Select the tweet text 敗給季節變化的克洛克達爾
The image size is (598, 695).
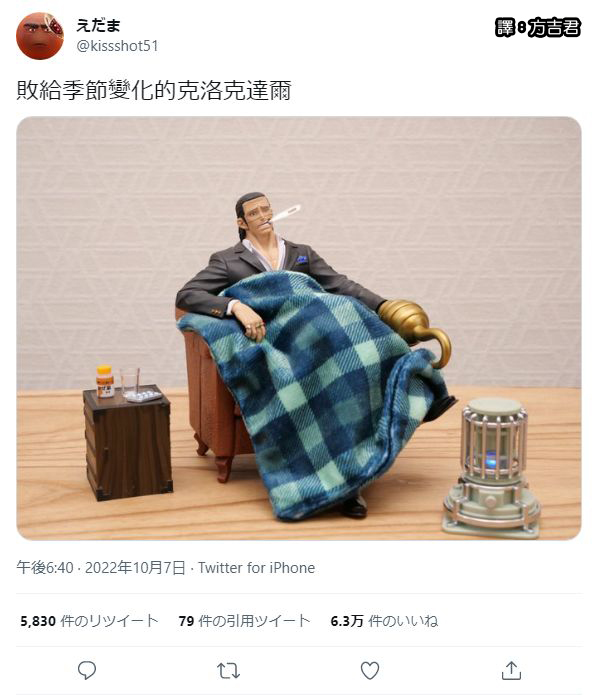pyautogui.click(x=154, y=90)
